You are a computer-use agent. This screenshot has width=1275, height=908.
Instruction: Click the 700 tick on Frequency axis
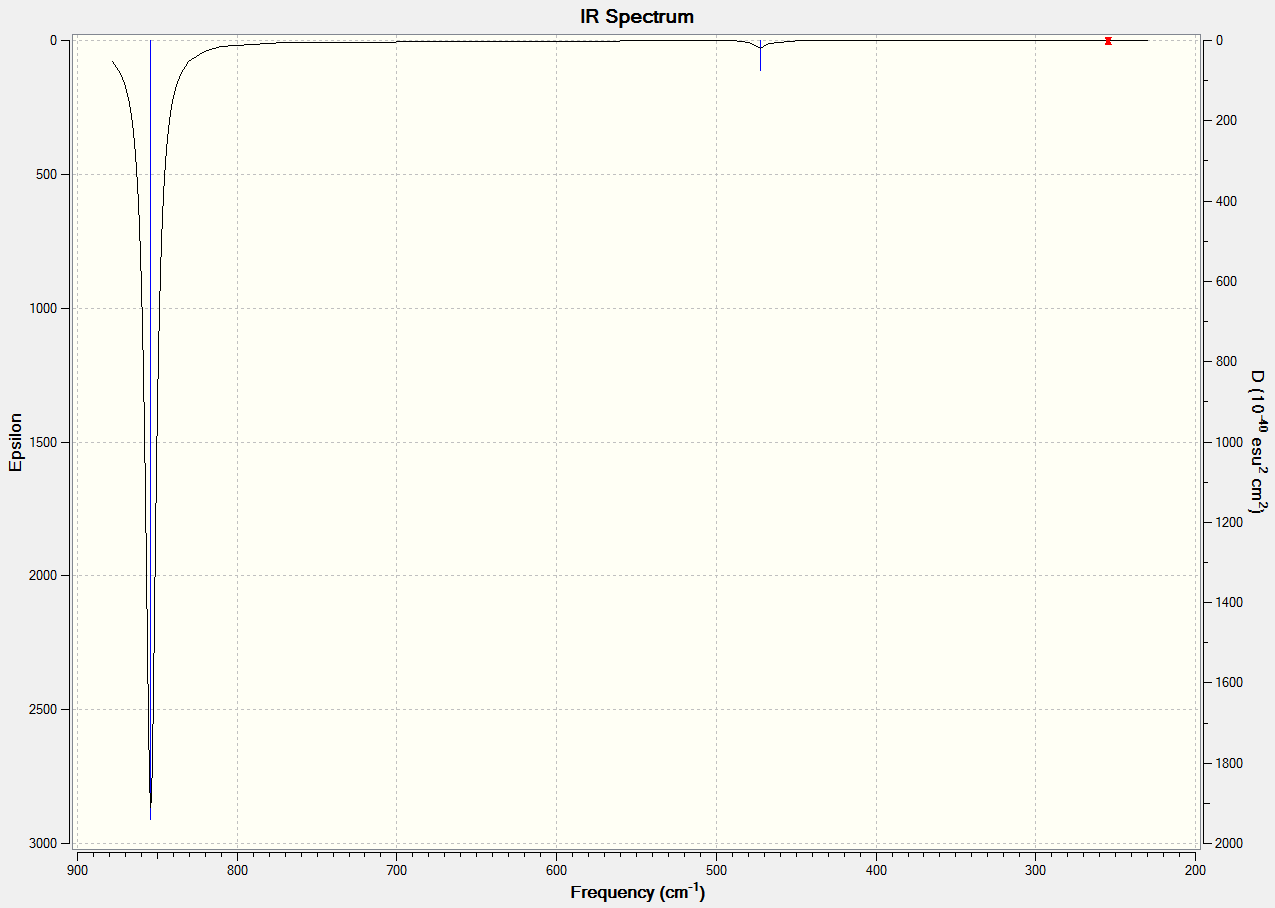(x=397, y=870)
